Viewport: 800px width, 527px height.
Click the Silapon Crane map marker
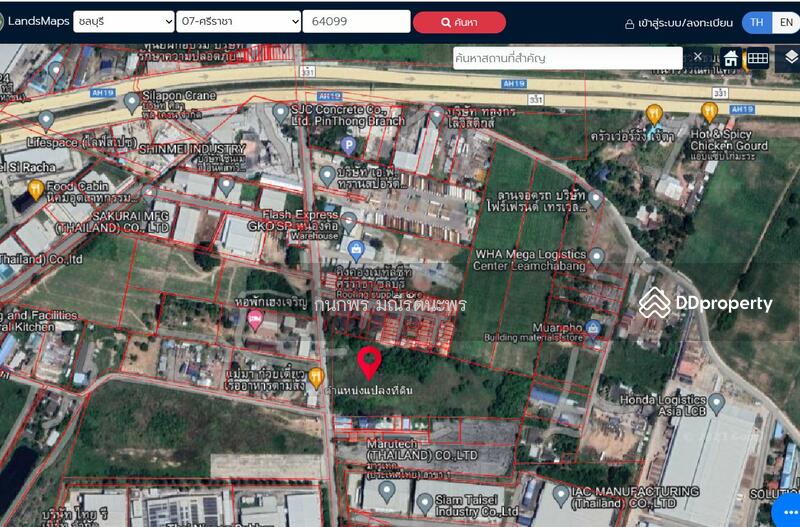point(132,103)
